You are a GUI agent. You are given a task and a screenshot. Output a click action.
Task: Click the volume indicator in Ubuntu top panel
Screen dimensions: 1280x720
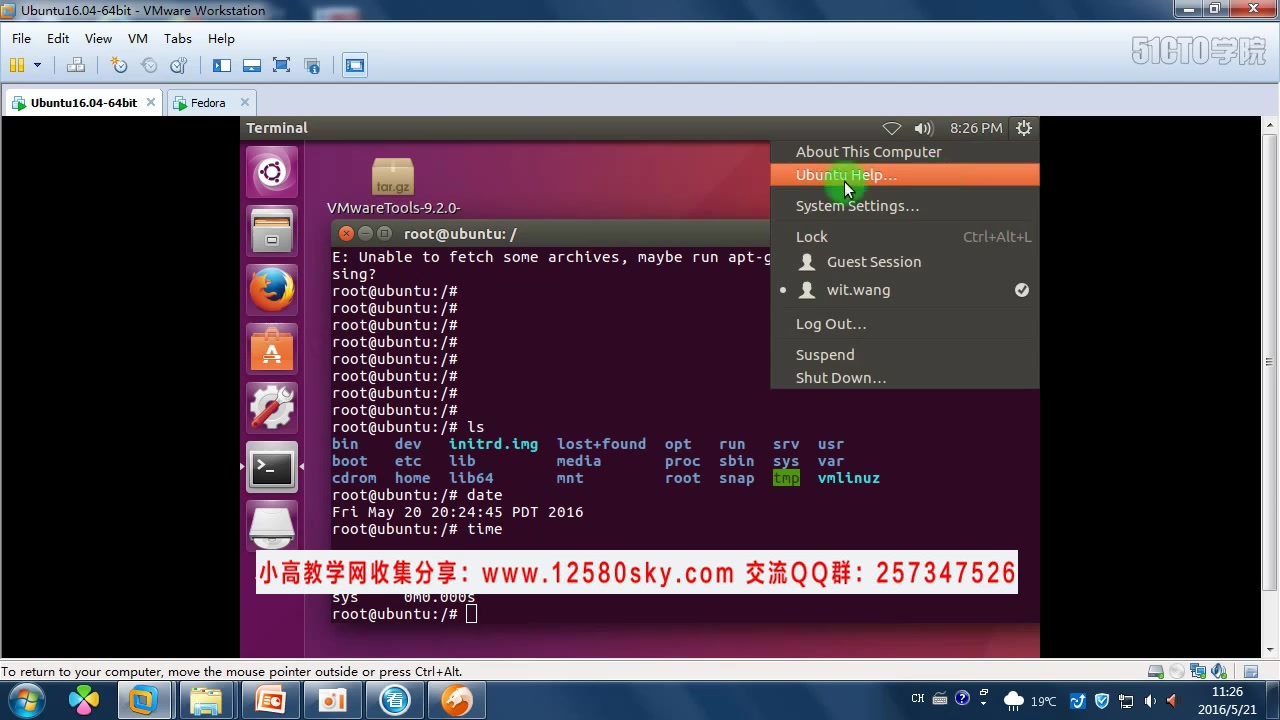point(922,128)
